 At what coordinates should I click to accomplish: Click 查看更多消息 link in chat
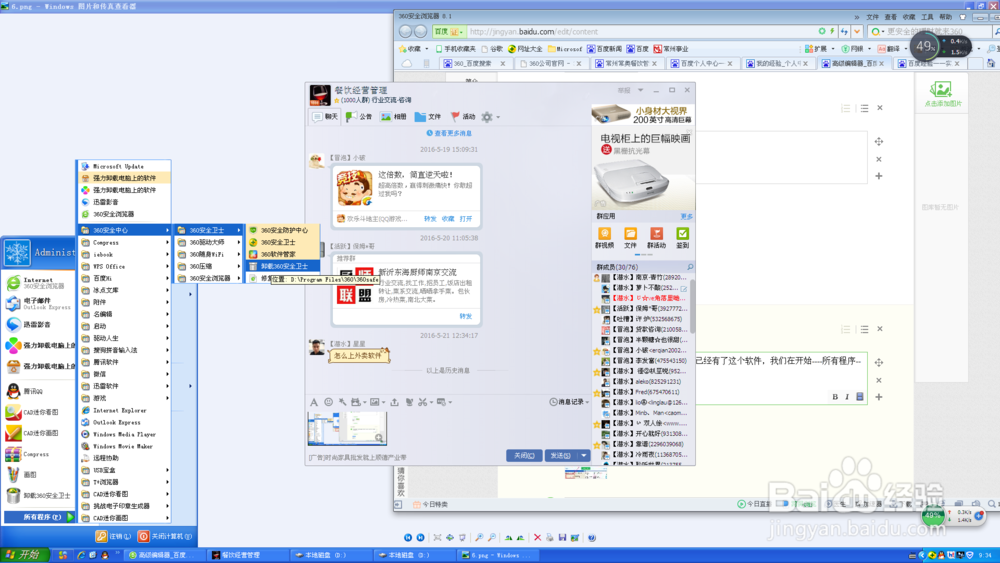449,133
